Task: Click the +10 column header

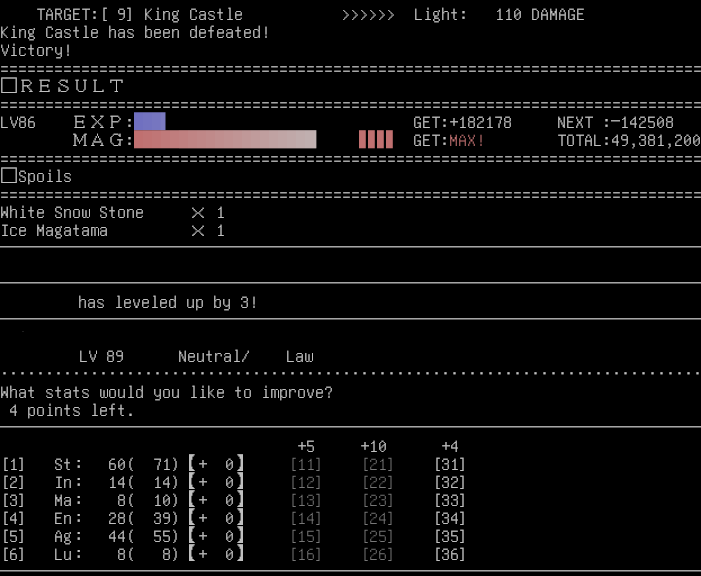Action: (x=373, y=446)
